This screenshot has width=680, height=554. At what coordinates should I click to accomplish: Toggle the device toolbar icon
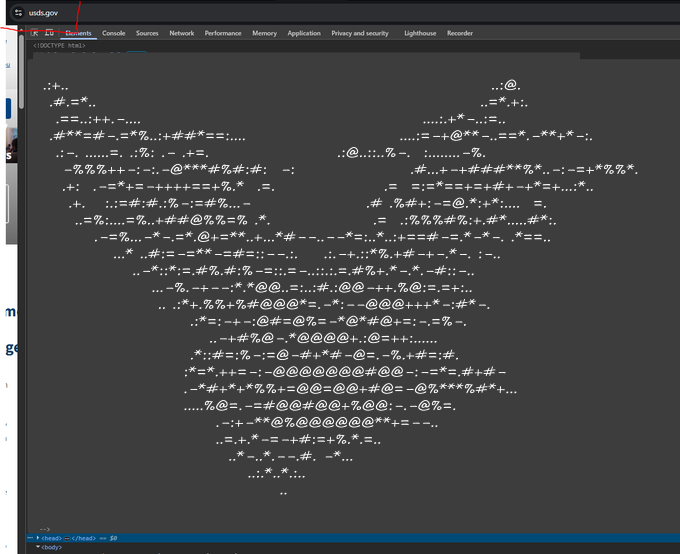tap(49, 33)
